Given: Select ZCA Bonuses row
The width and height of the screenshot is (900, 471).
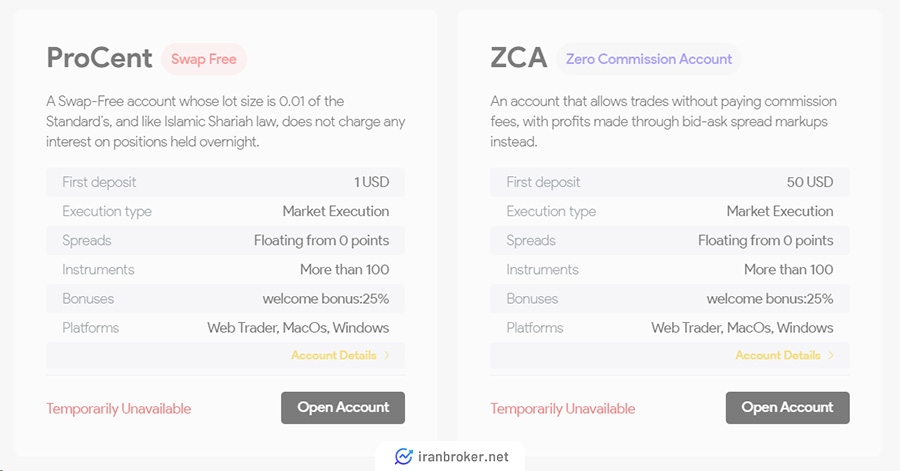Looking at the screenshot, I should click(x=670, y=299).
